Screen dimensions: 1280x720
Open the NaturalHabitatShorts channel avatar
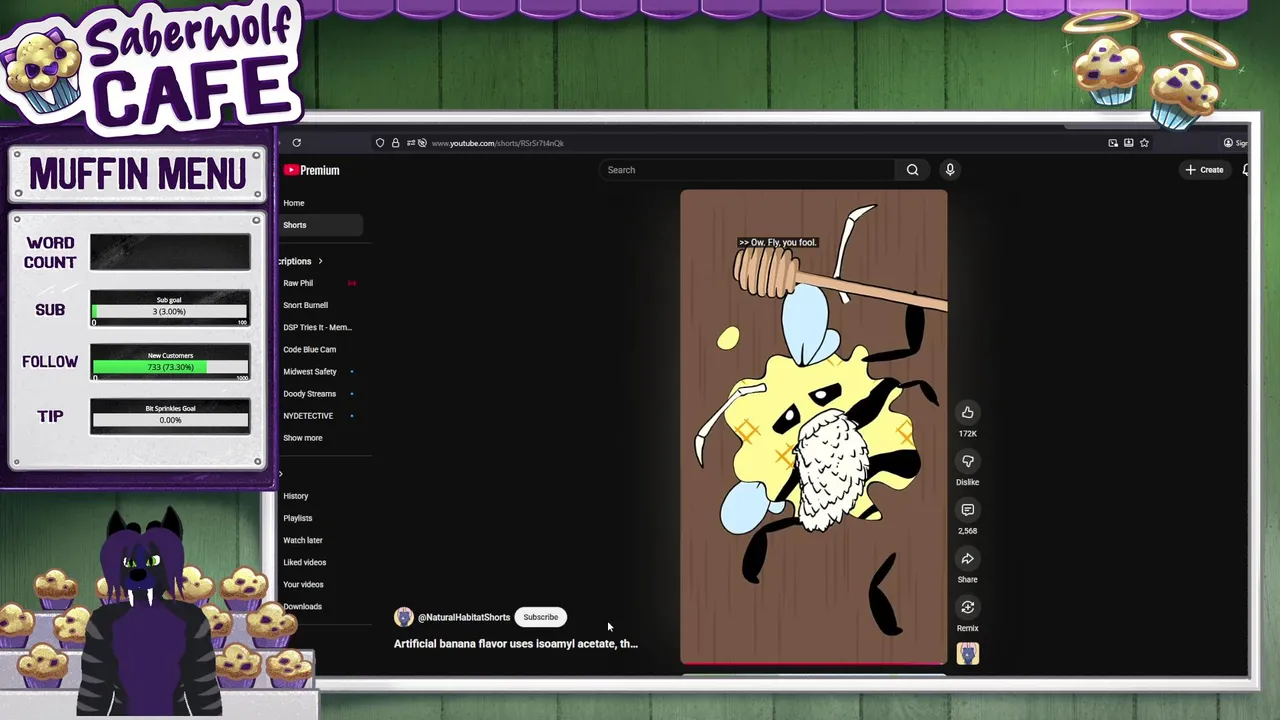coord(404,617)
